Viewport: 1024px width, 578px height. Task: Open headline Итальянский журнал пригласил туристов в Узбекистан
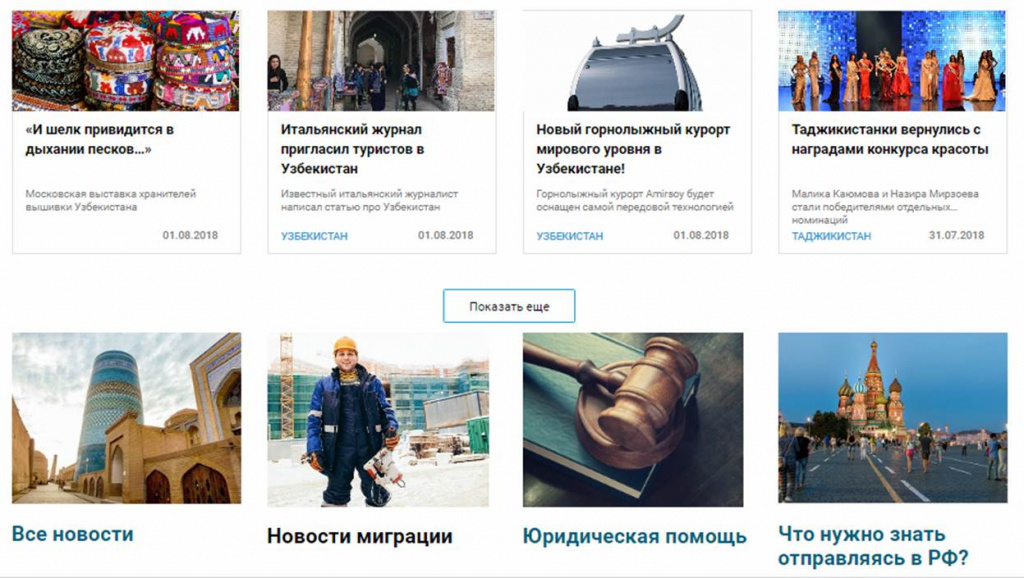353,149
